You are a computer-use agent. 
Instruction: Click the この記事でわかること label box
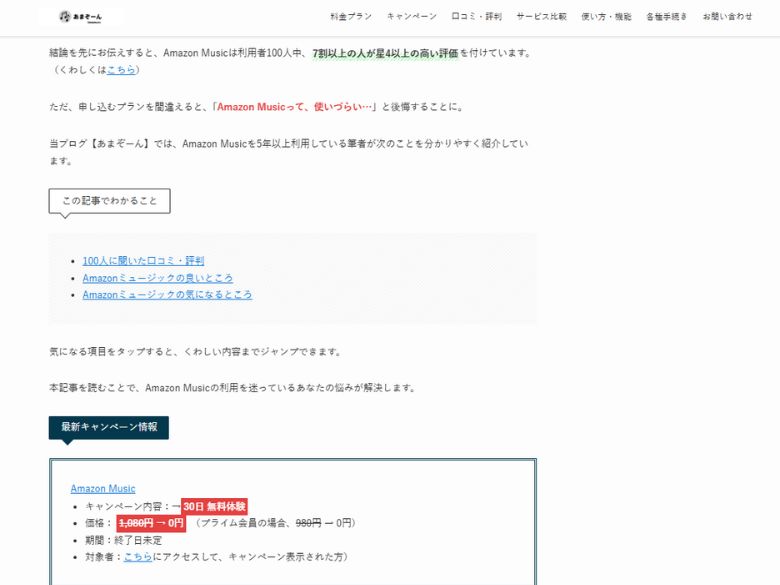109,201
